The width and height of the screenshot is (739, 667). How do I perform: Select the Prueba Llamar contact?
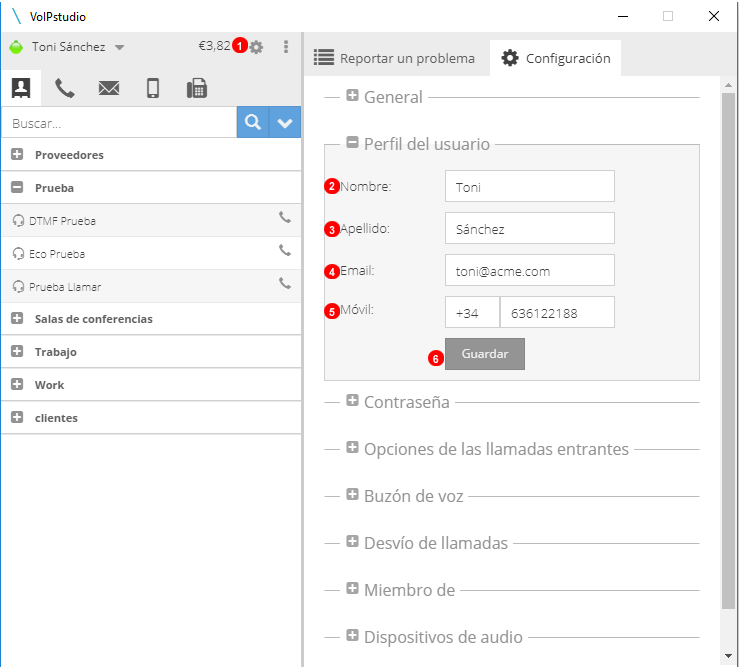coord(151,287)
